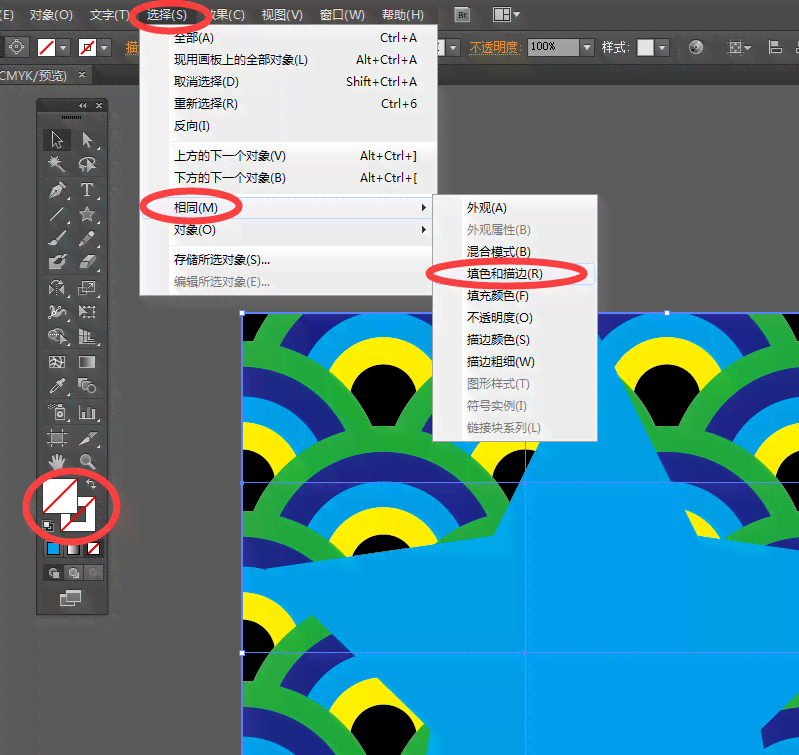
Task: Open the 窗口(W) menu
Action: coord(342,15)
